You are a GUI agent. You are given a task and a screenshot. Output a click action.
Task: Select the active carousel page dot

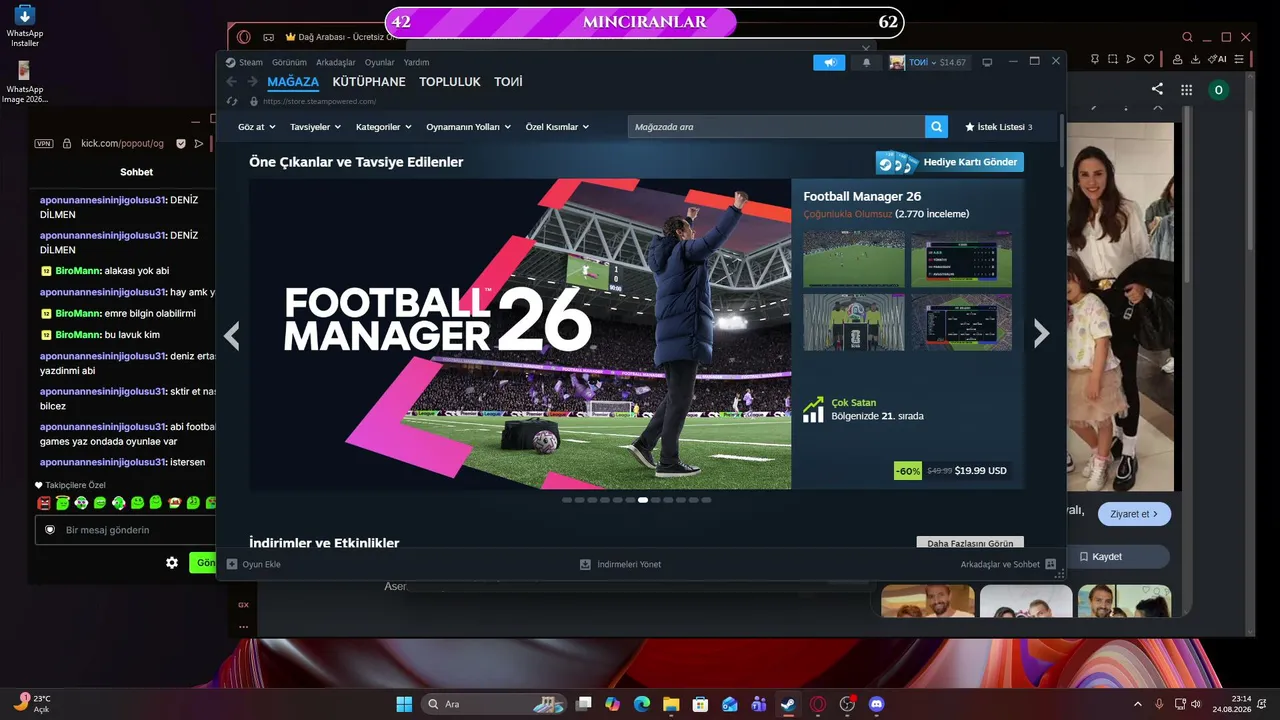pyautogui.click(x=643, y=499)
